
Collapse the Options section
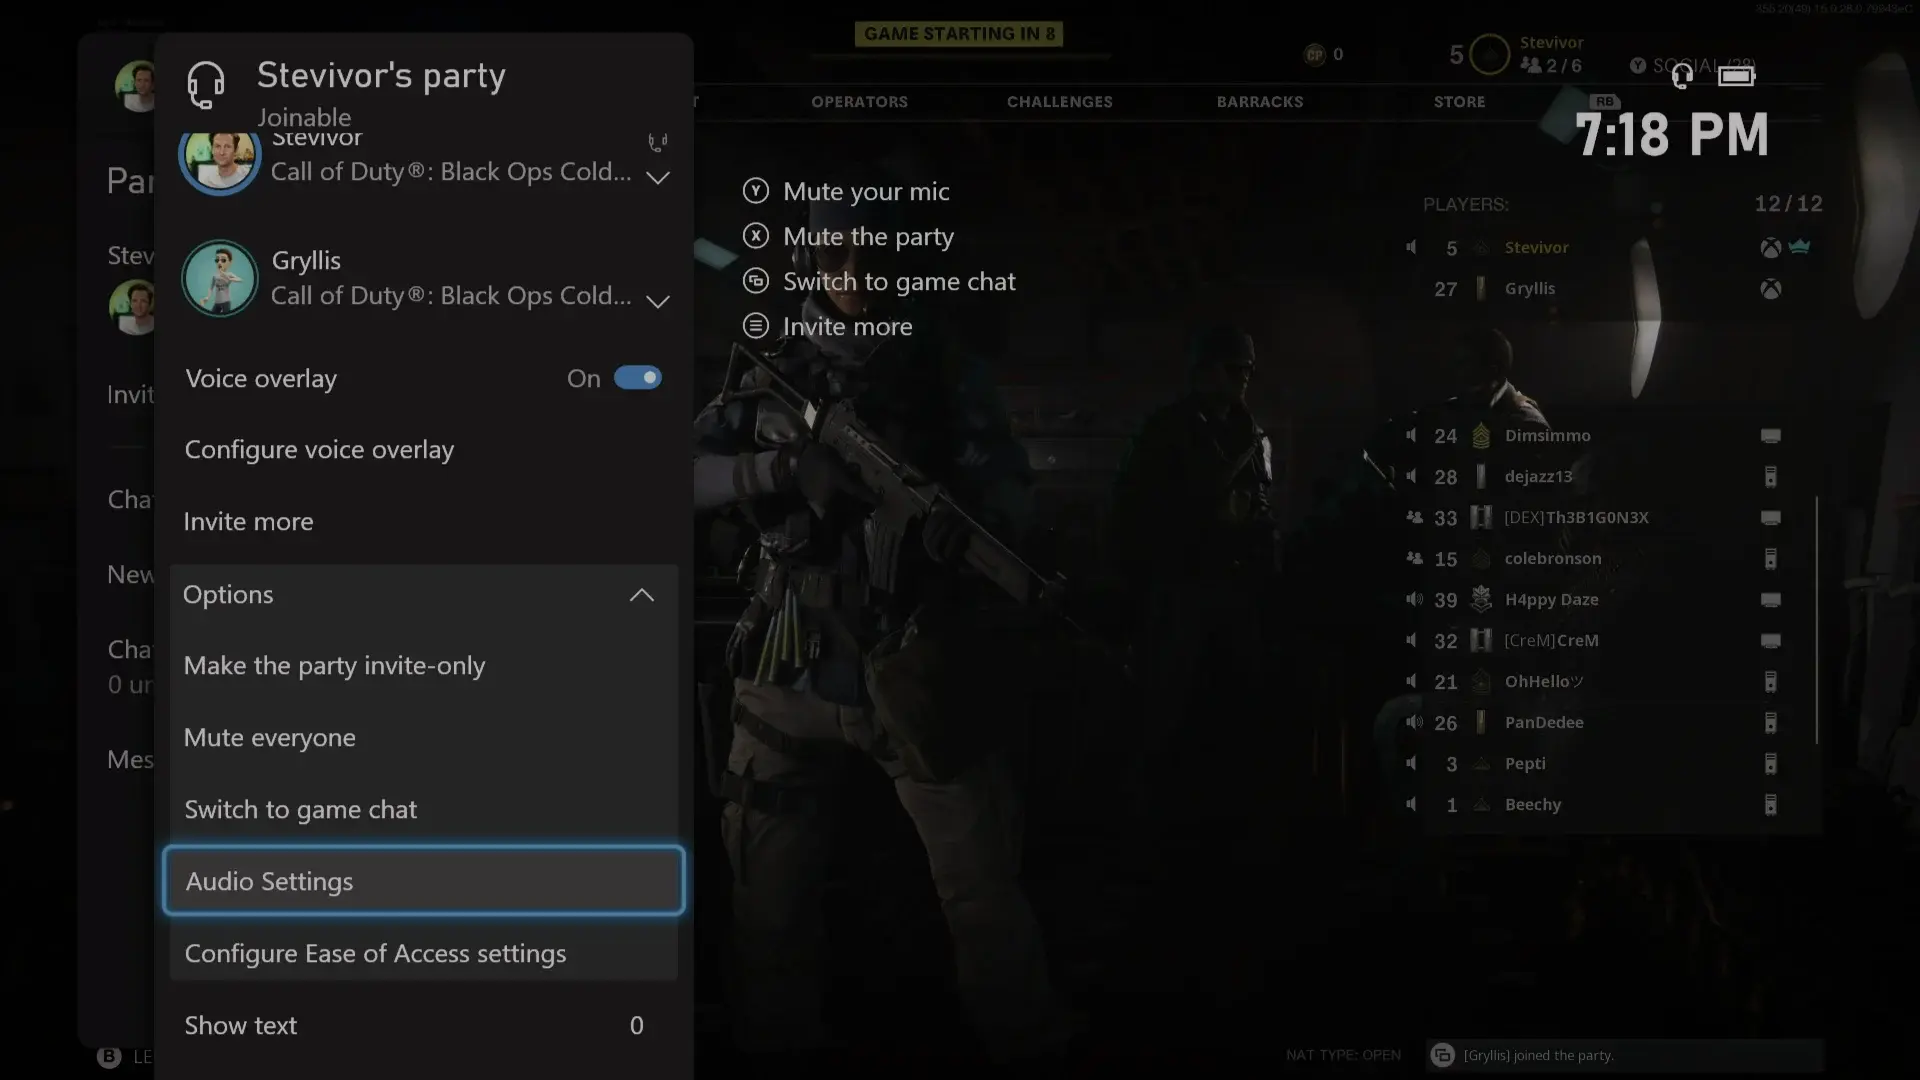pos(642,595)
